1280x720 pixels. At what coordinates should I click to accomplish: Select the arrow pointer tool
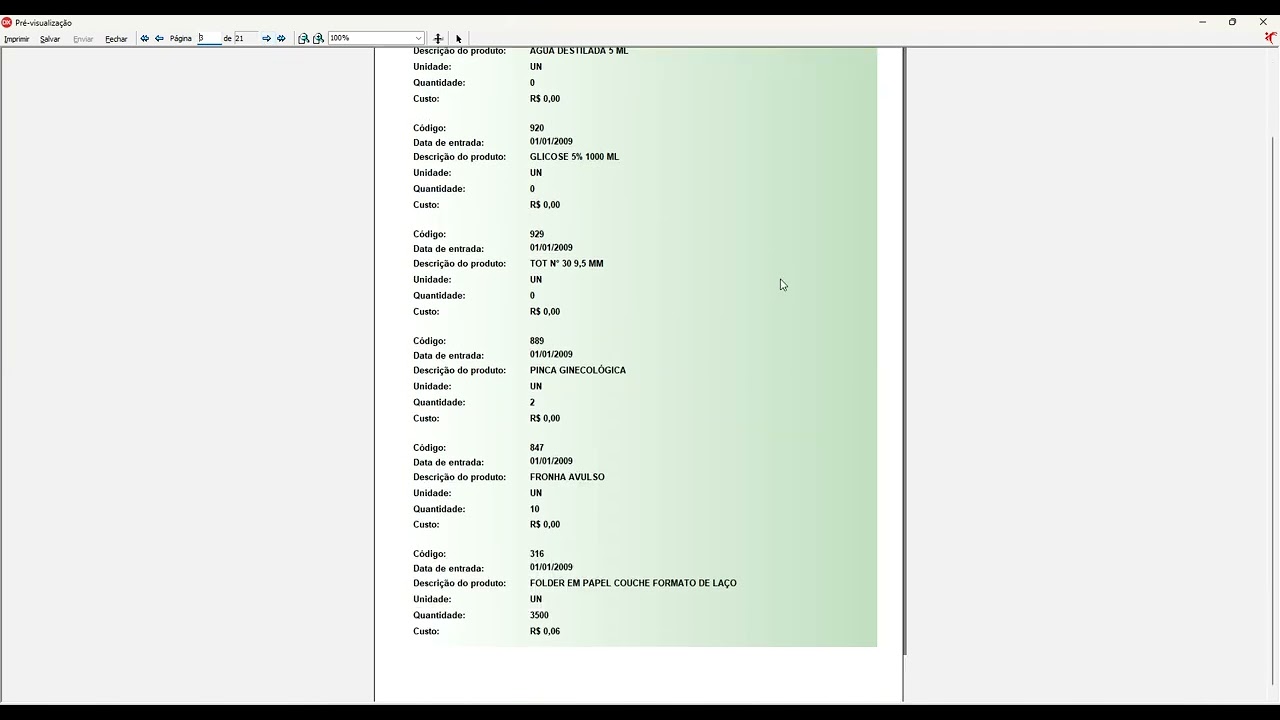(x=459, y=39)
